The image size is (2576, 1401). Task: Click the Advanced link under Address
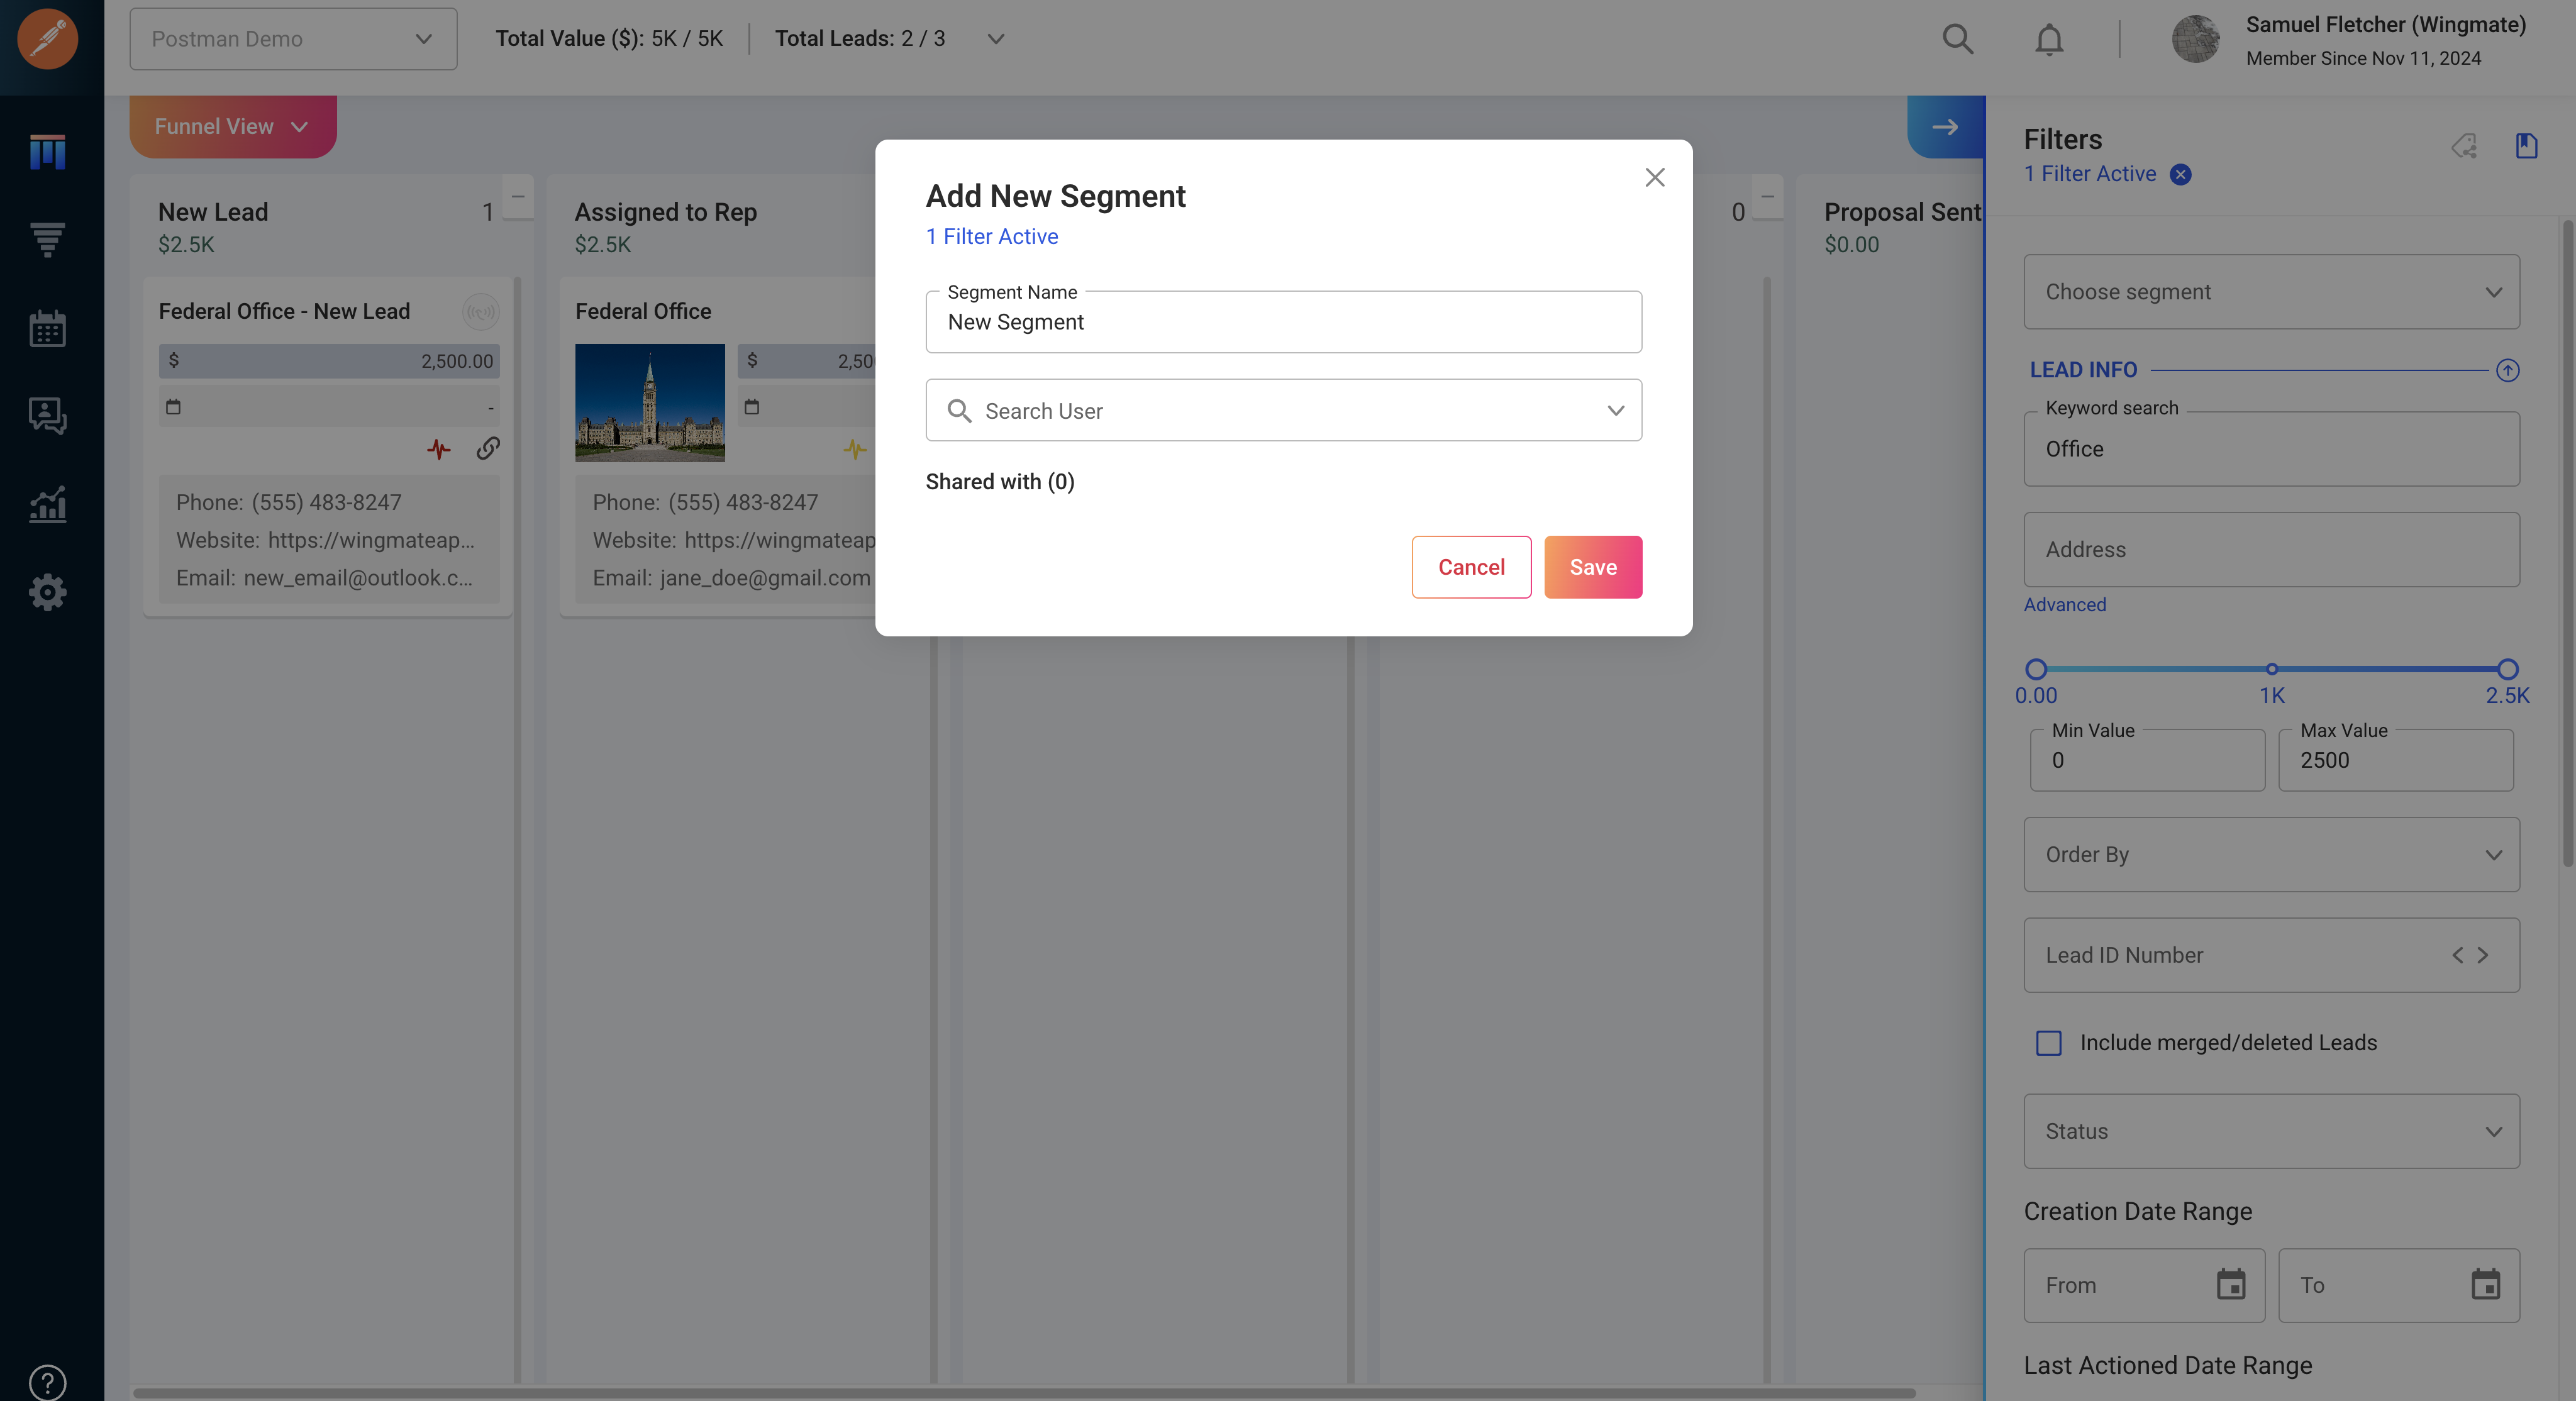[x=2064, y=605]
